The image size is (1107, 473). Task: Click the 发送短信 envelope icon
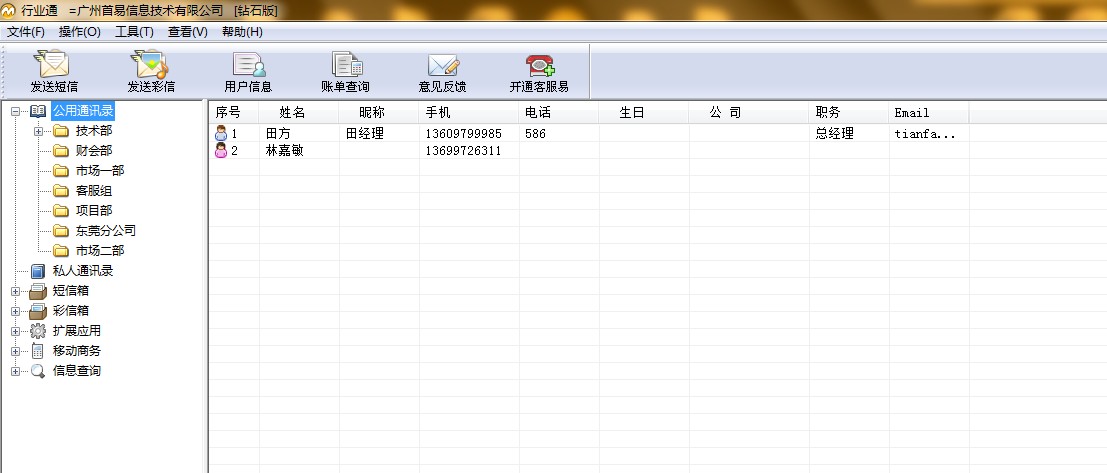pyautogui.click(x=54, y=64)
